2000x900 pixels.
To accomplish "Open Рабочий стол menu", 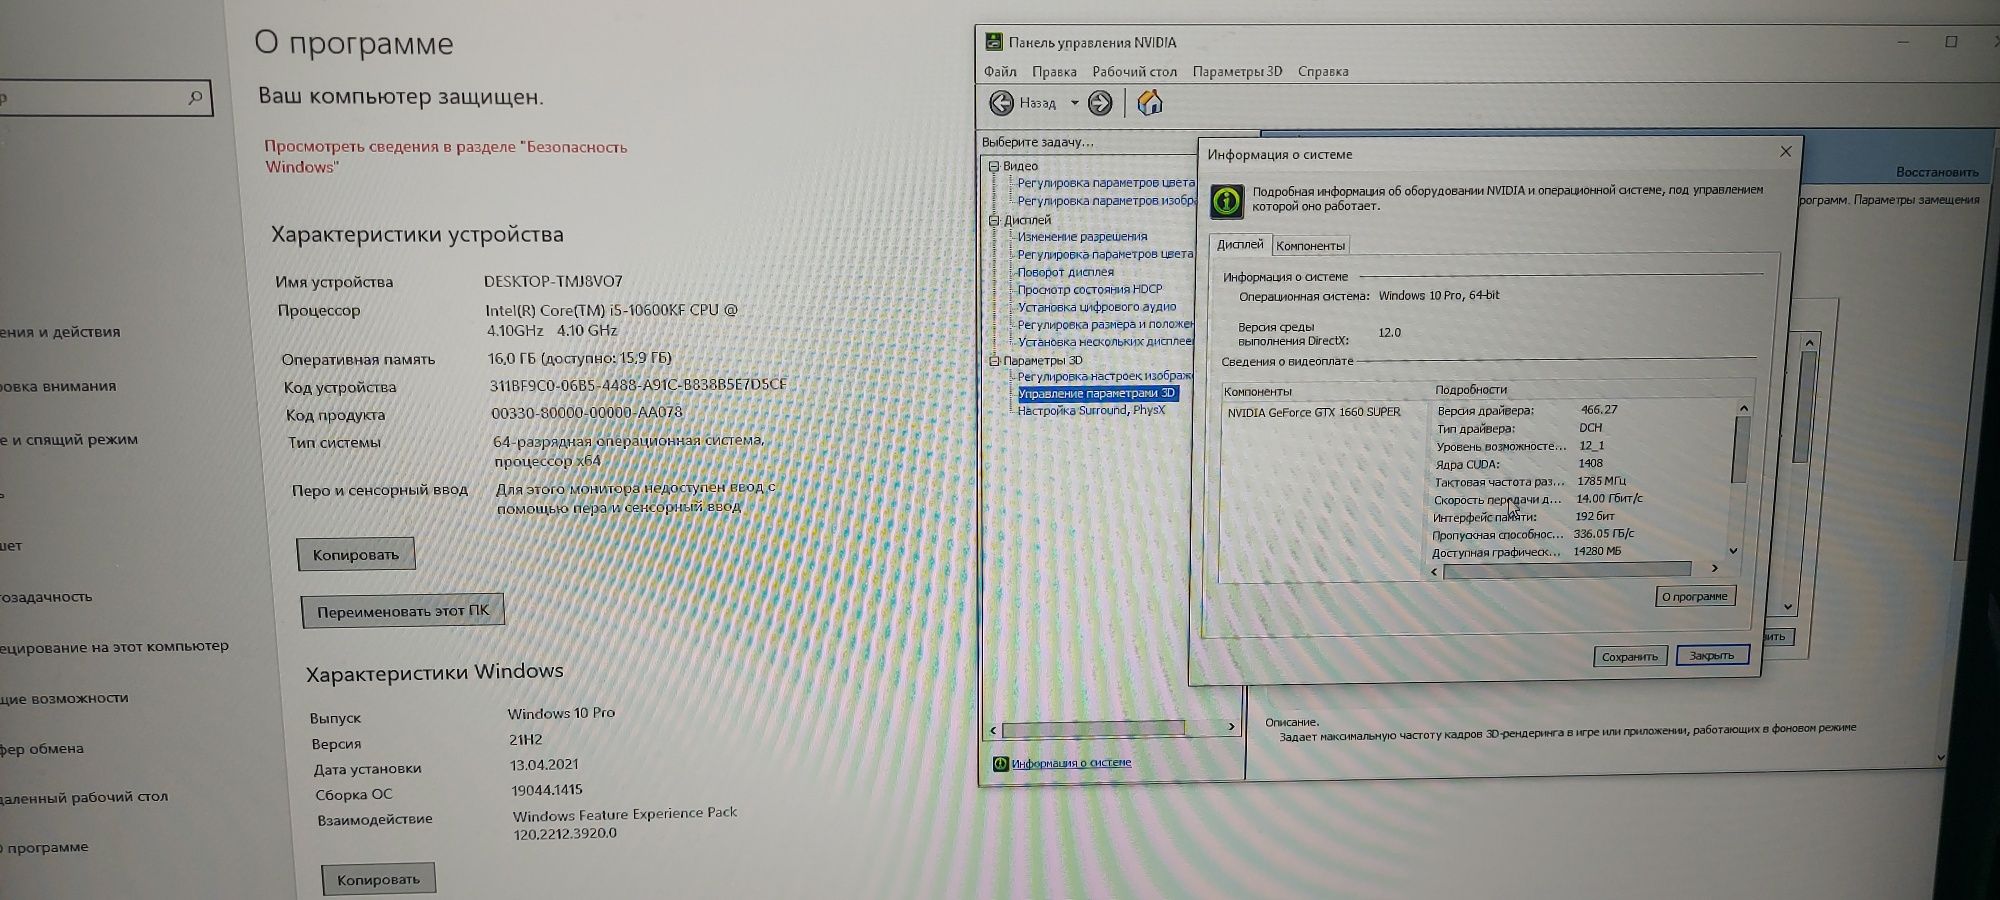I will (1134, 72).
